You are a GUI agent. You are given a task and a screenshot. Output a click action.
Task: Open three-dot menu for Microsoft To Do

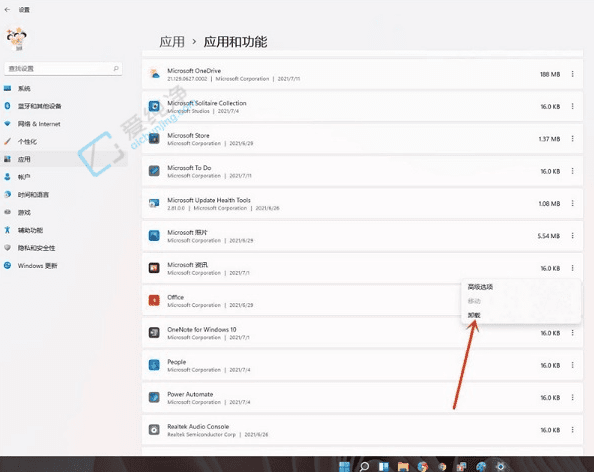pyautogui.click(x=572, y=171)
